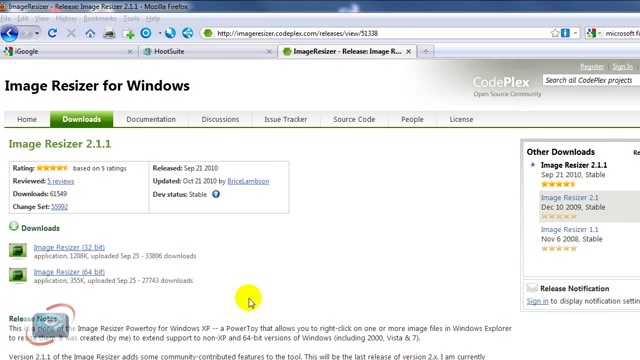Open the Edit menu

pyautogui.click(x=22, y=18)
